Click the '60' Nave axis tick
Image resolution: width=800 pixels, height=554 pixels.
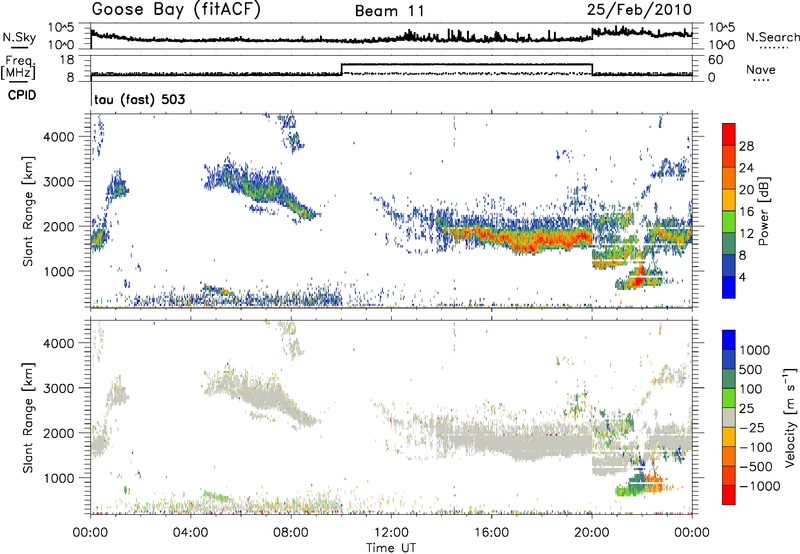pos(716,60)
